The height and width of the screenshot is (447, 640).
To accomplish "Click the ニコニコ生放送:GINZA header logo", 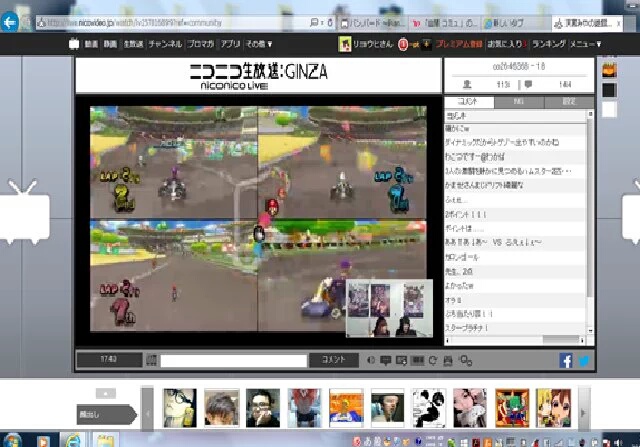I will (258, 76).
